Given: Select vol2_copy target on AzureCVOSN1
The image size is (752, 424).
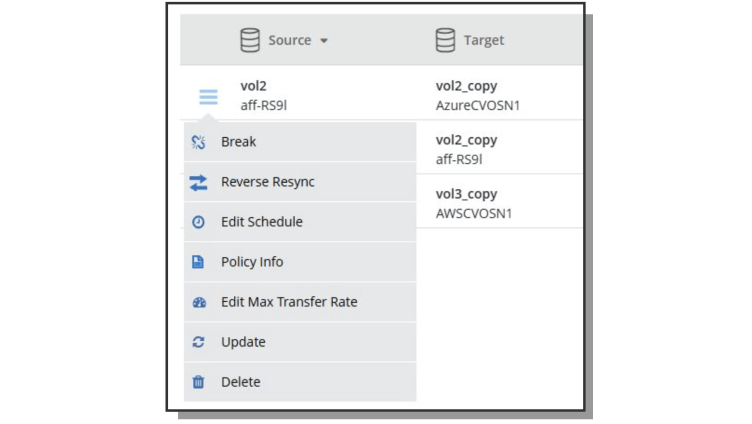Looking at the screenshot, I should coord(478,95).
